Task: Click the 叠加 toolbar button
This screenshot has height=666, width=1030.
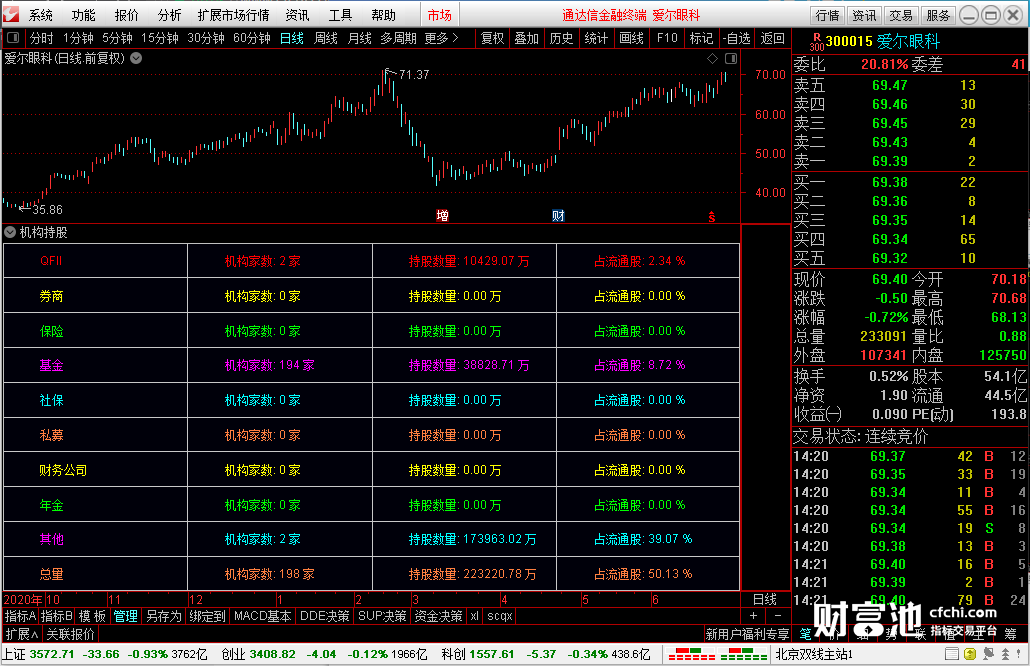Action: tap(527, 38)
